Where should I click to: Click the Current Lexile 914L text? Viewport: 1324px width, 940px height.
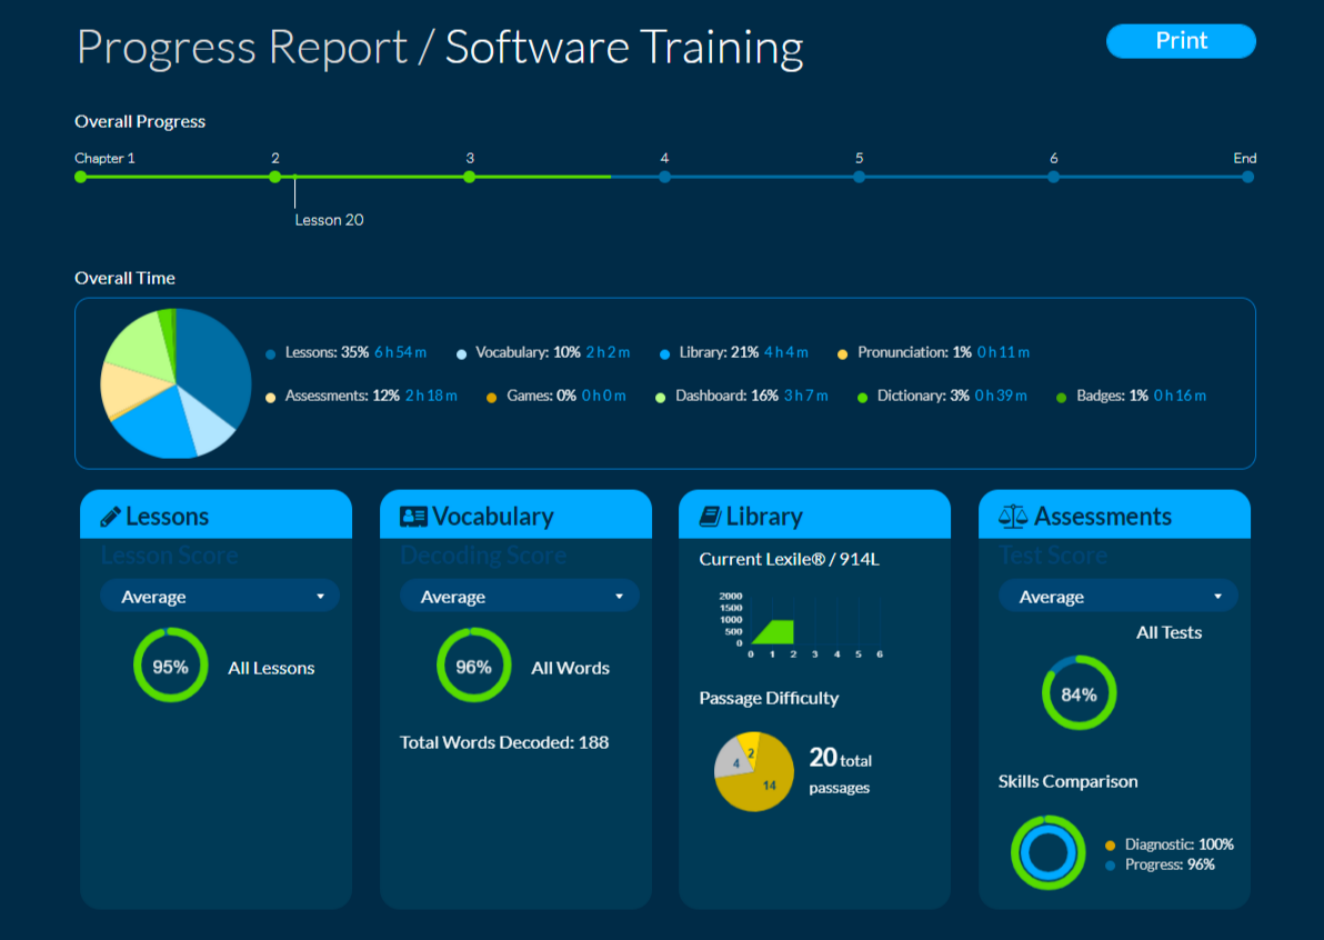tap(789, 559)
